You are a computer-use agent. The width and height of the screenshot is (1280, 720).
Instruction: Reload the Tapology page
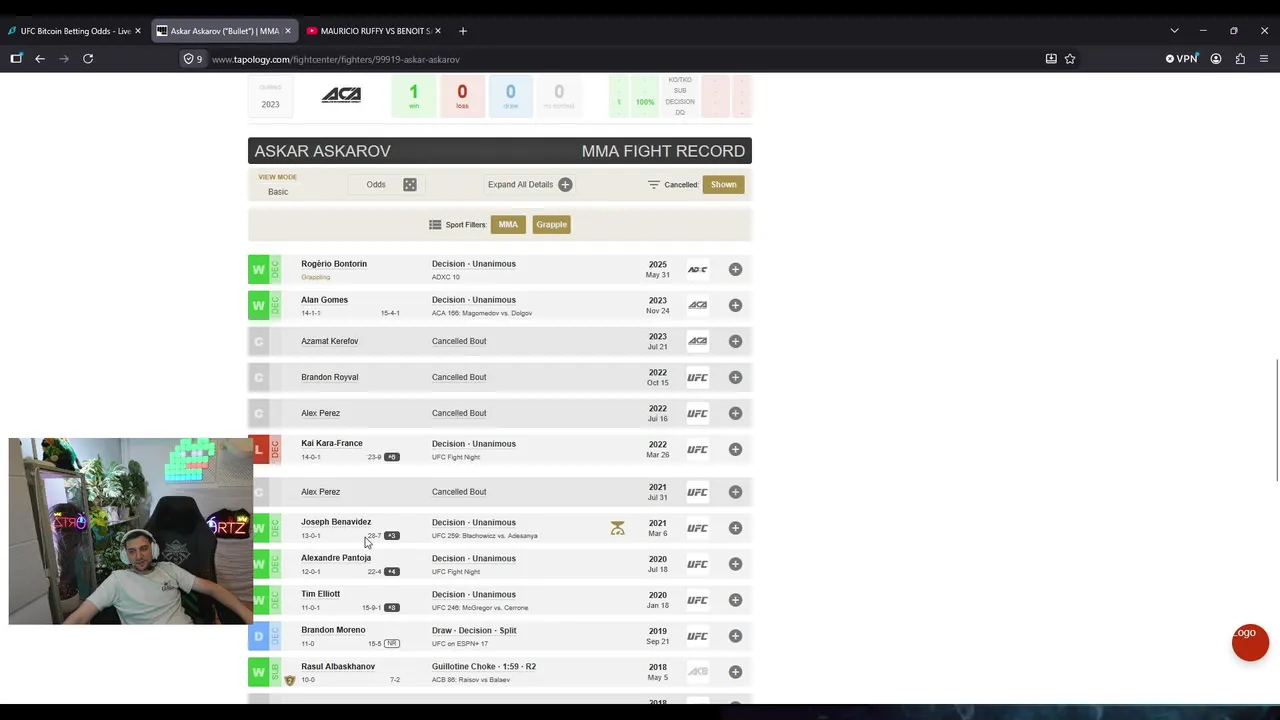click(88, 59)
